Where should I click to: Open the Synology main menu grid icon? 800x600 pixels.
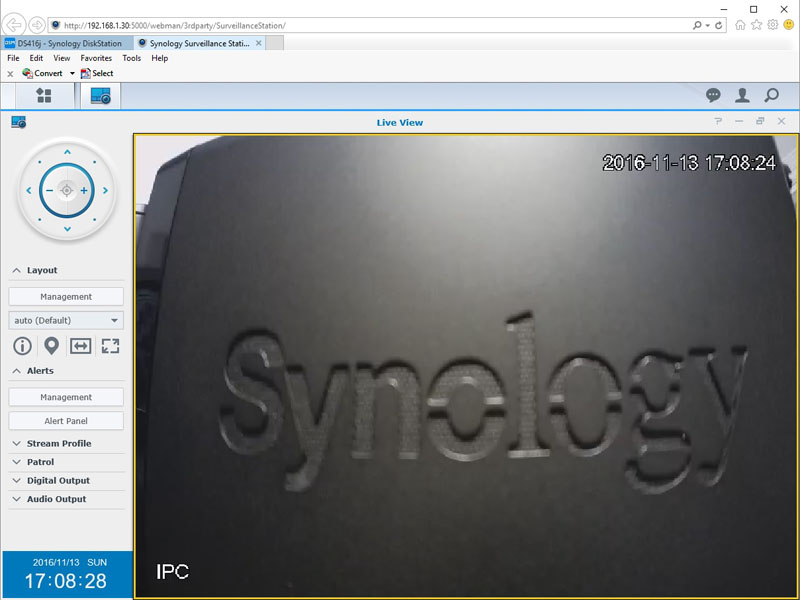pos(44,95)
